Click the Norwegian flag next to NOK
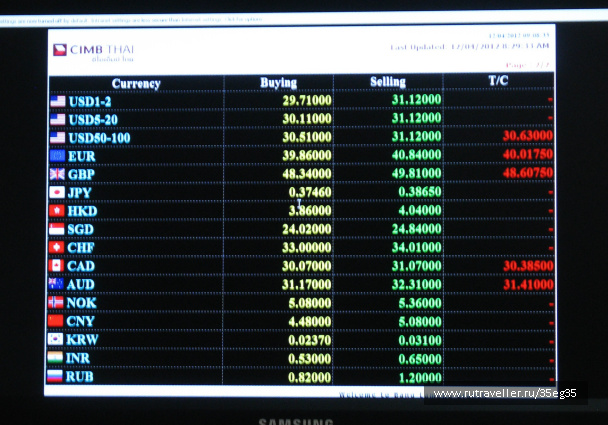608x425 pixels. [57, 302]
